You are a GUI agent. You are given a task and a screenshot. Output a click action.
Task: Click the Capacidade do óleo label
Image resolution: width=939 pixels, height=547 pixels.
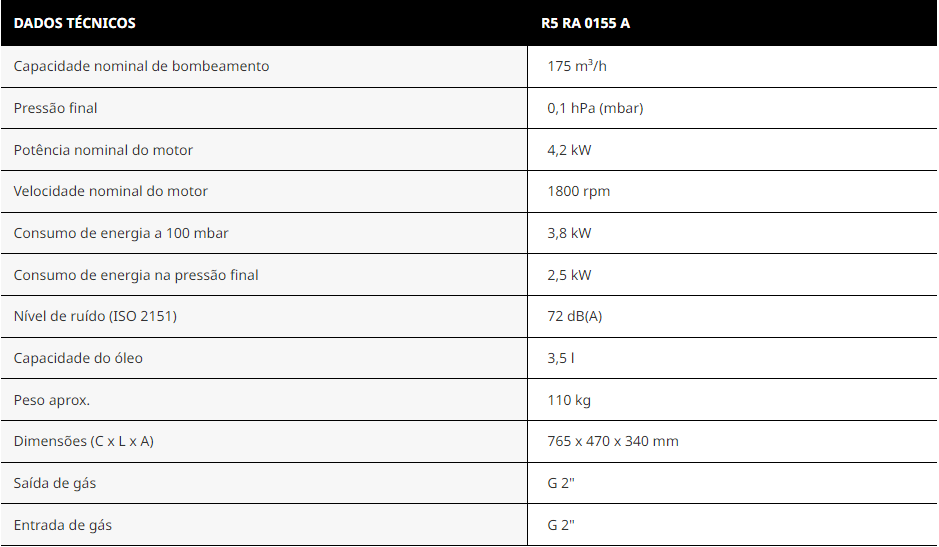(x=78, y=358)
